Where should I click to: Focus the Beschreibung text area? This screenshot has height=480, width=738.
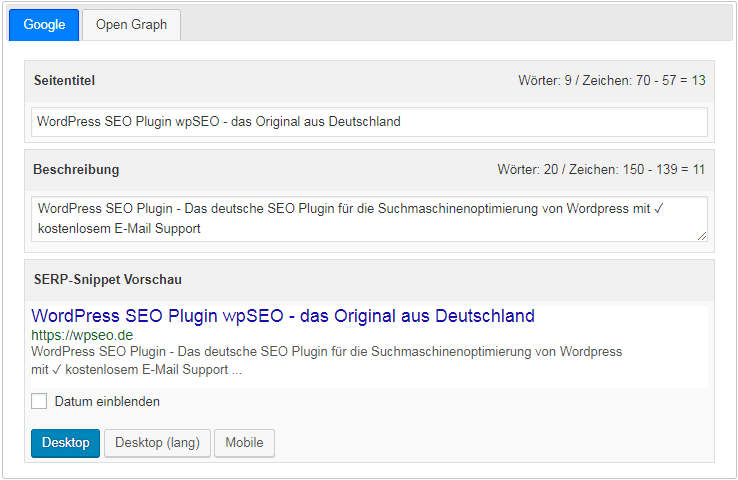click(369, 218)
